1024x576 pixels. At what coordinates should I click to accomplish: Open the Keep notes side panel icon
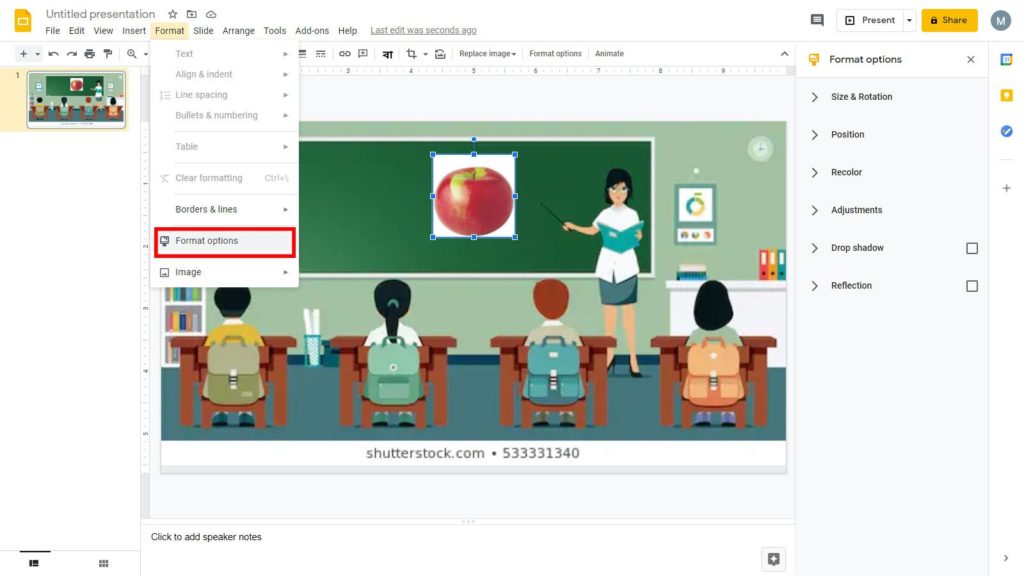click(x=1006, y=95)
